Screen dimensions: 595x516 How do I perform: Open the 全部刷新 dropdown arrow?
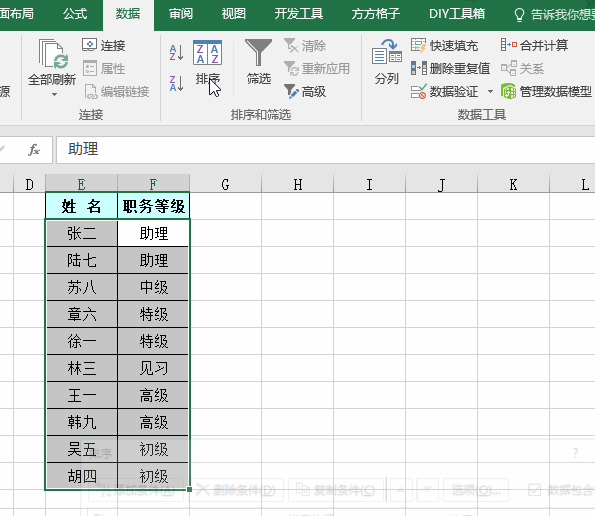point(54,94)
